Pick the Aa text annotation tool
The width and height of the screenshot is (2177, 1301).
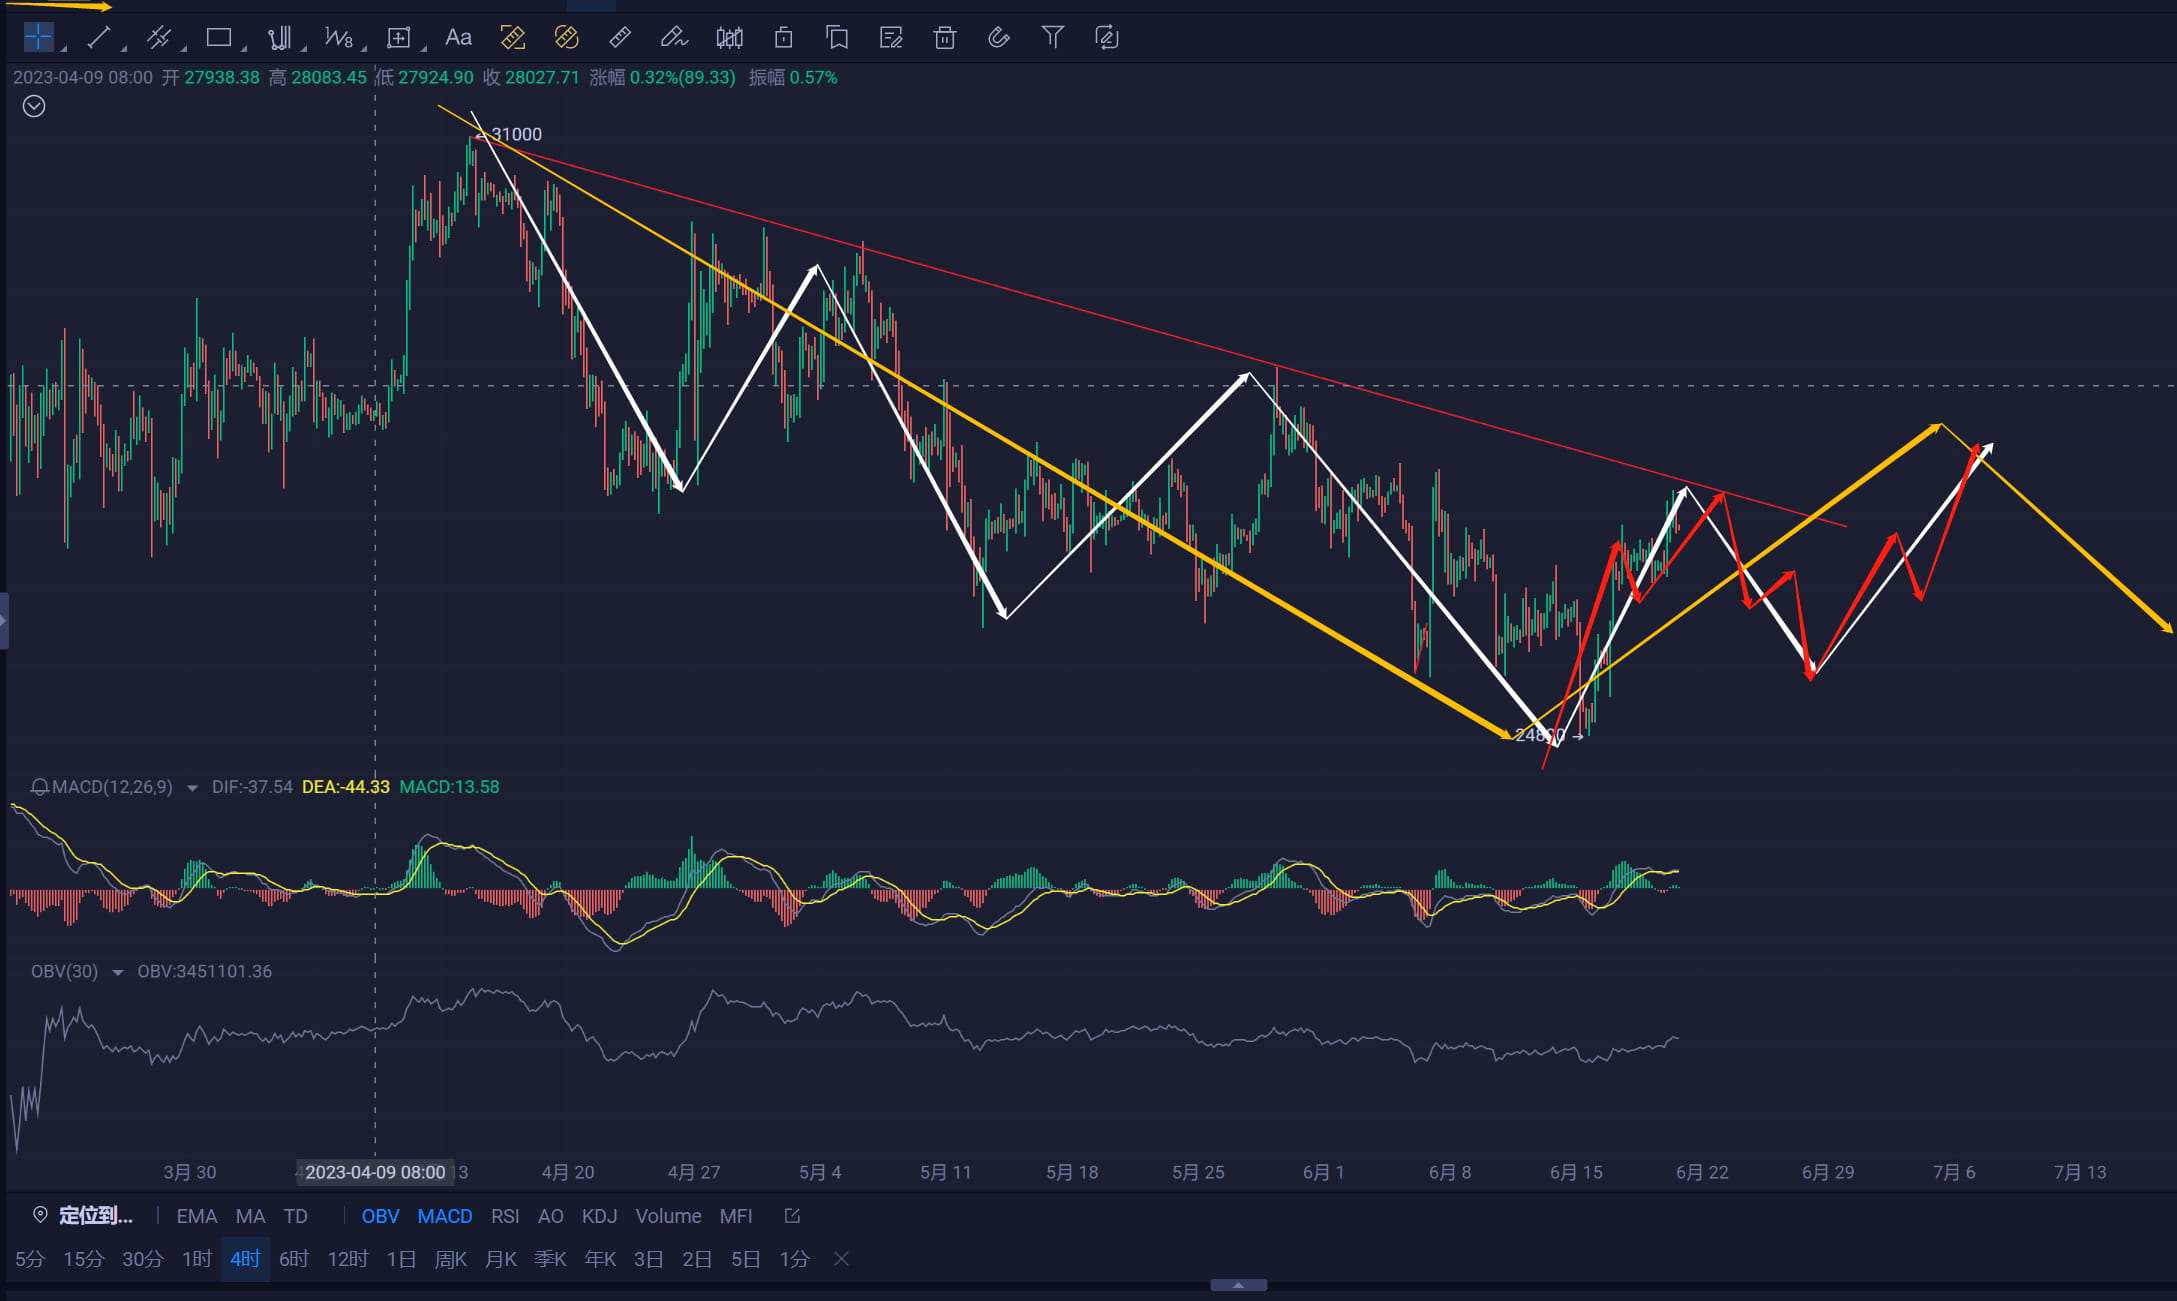coord(458,38)
